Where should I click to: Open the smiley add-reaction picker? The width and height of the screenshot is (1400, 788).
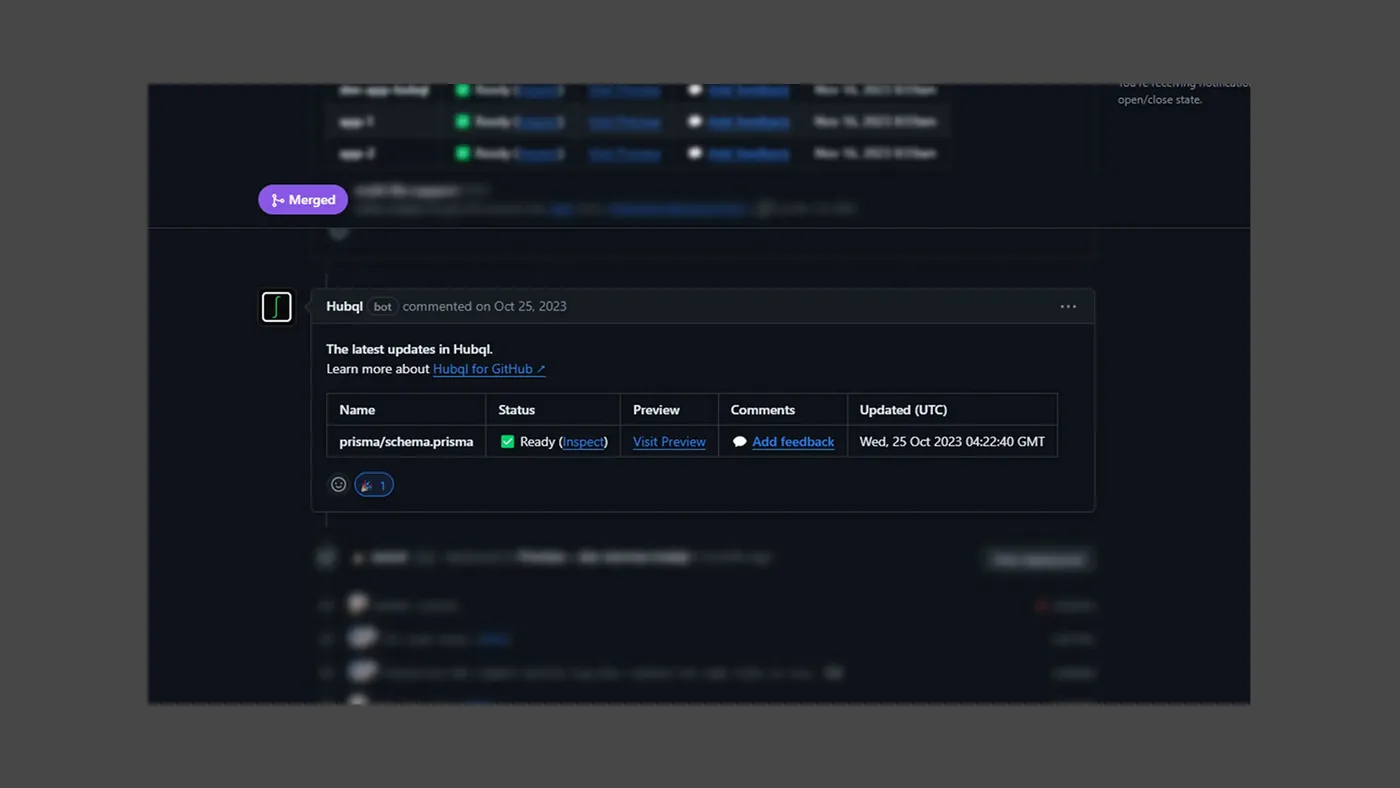[x=339, y=485]
